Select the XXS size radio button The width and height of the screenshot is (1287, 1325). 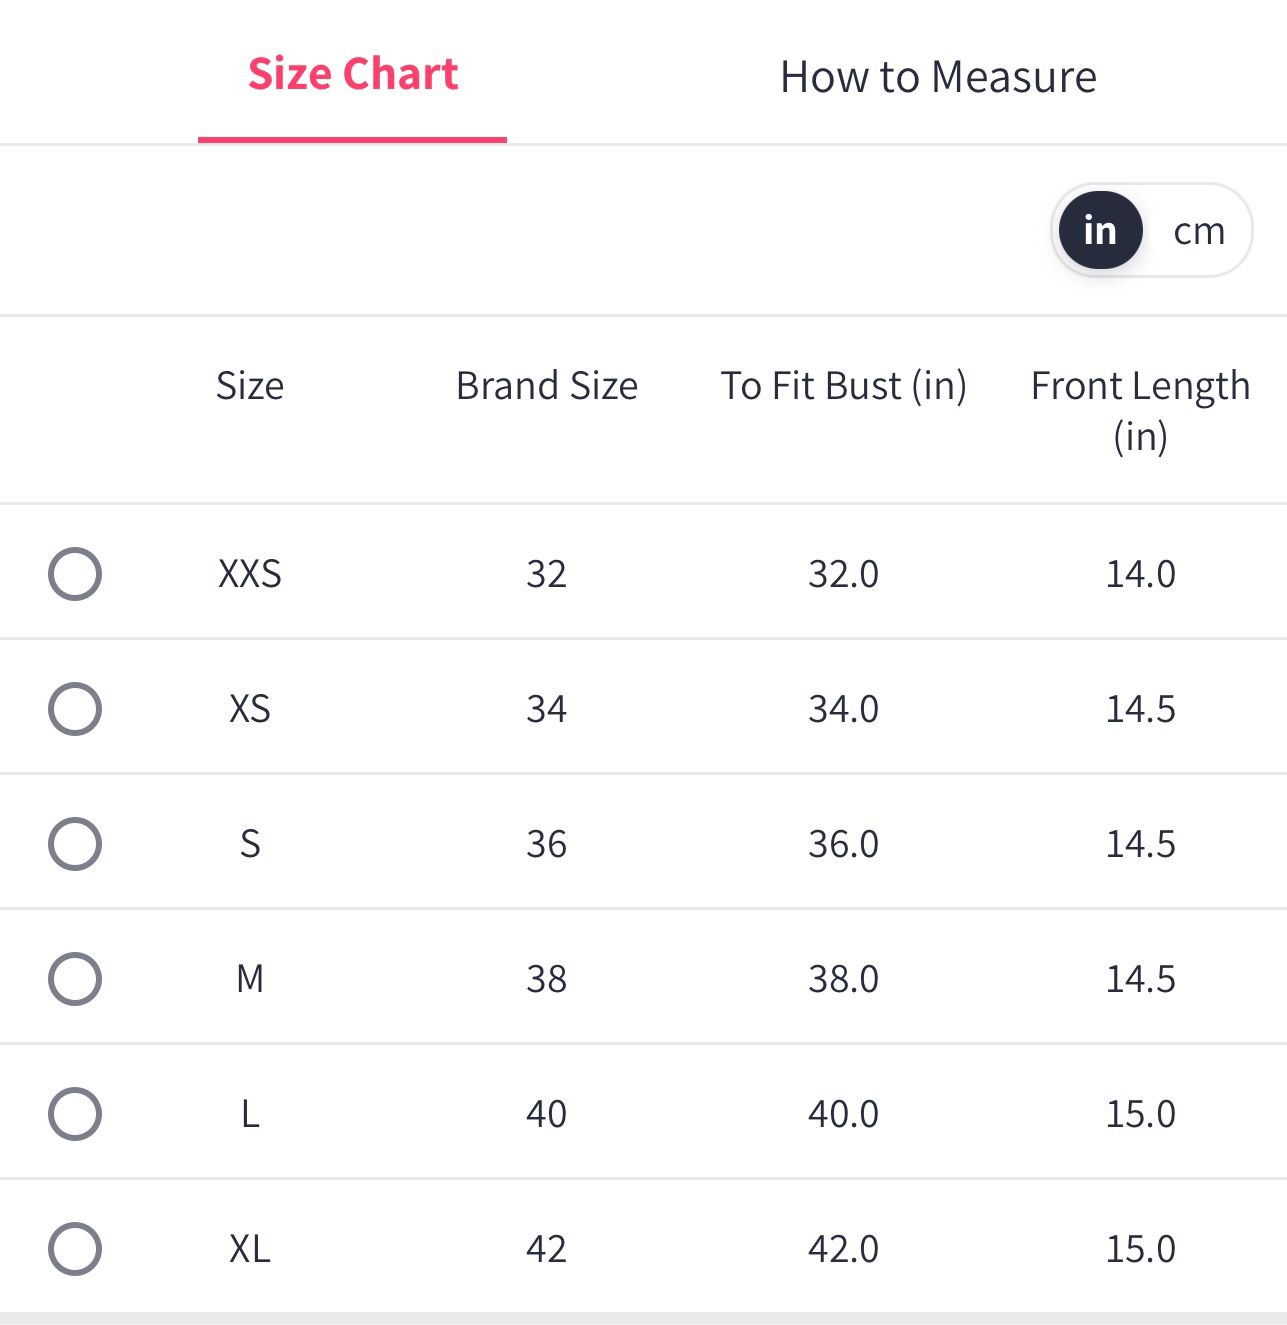point(75,574)
